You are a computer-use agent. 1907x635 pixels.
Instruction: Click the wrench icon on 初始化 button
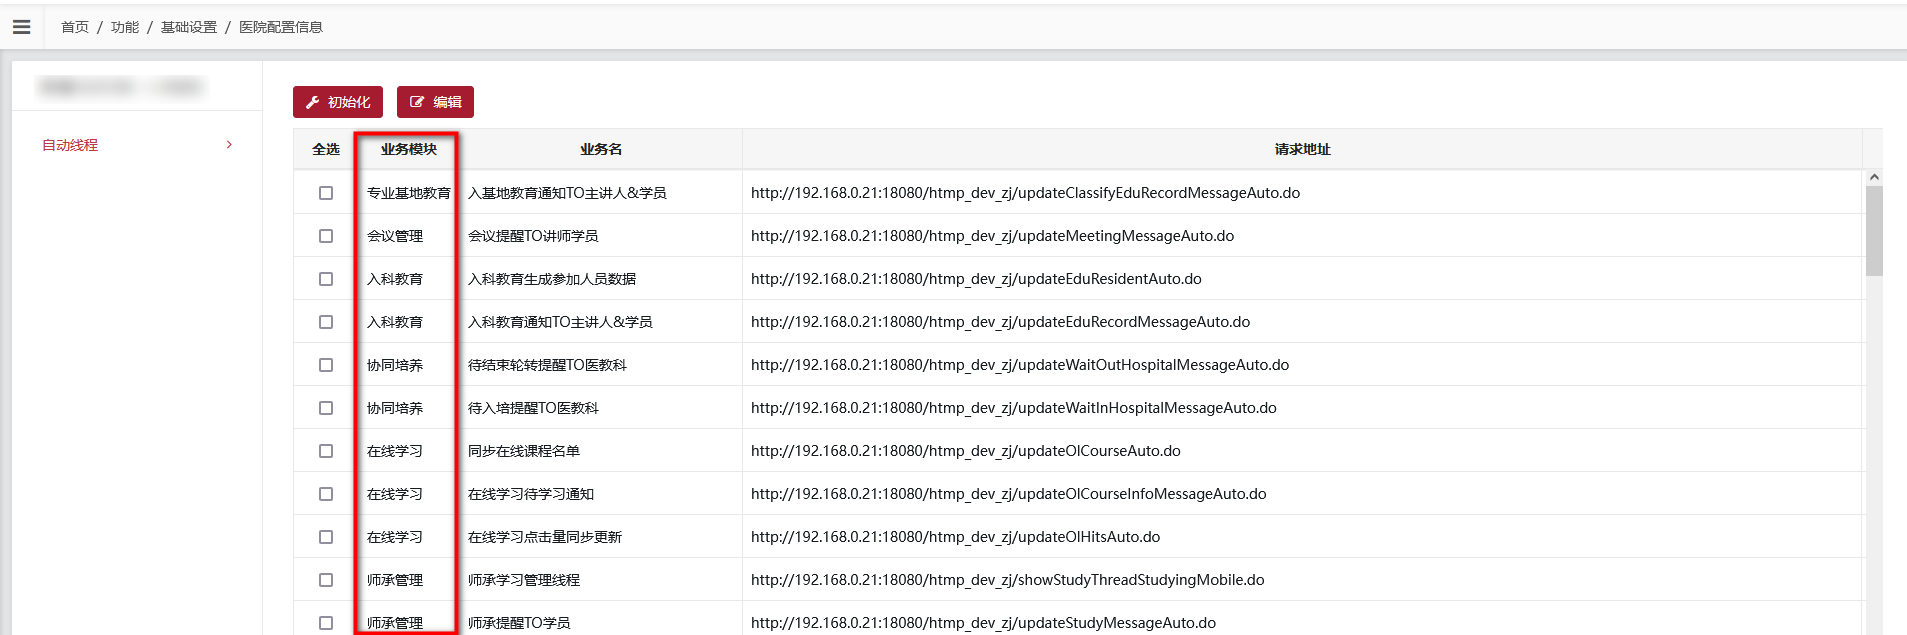point(313,102)
